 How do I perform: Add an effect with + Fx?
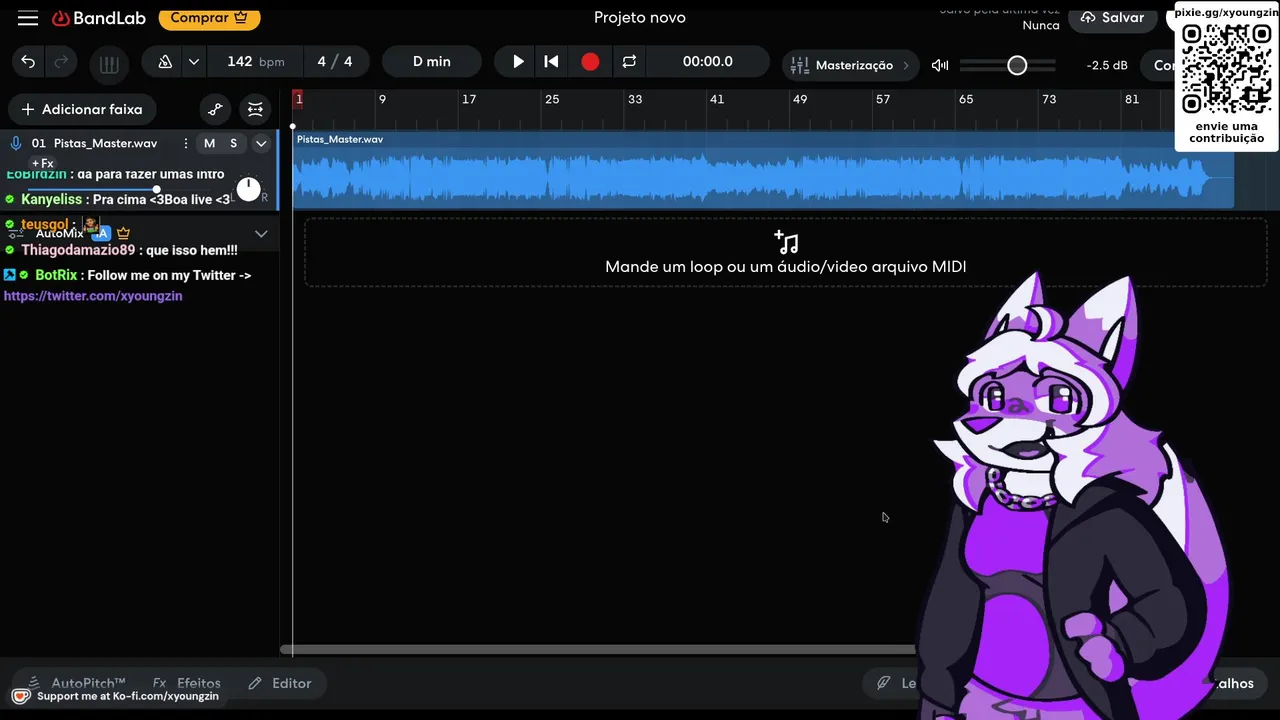42,163
